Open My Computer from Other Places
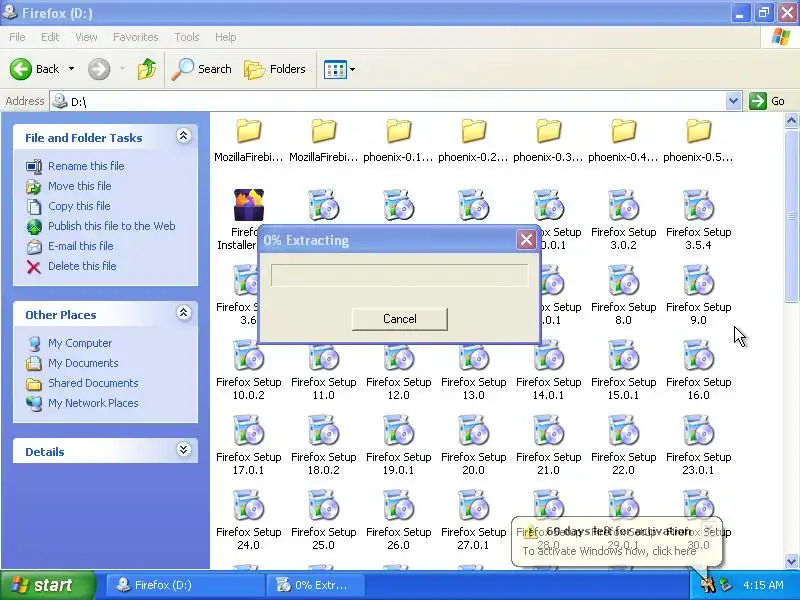 [80, 343]
